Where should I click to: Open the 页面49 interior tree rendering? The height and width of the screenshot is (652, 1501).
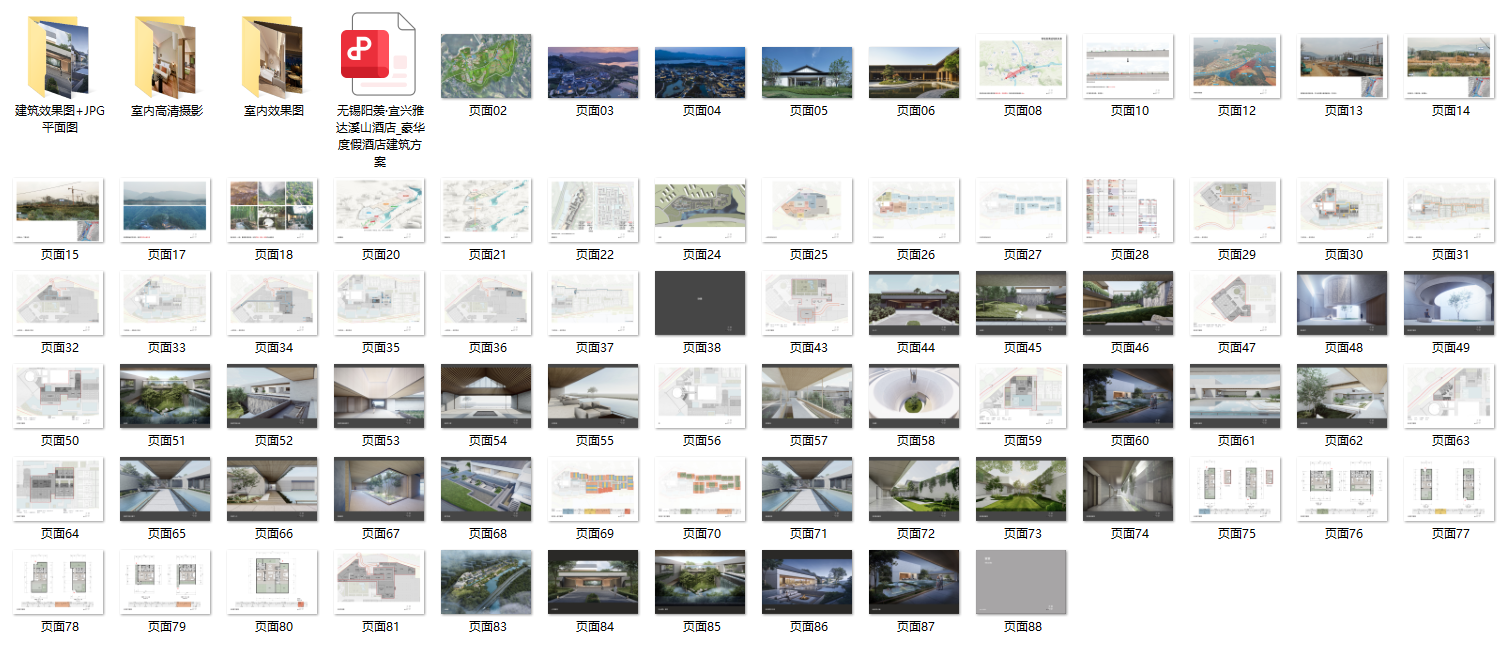click(x=1449, y=301)
